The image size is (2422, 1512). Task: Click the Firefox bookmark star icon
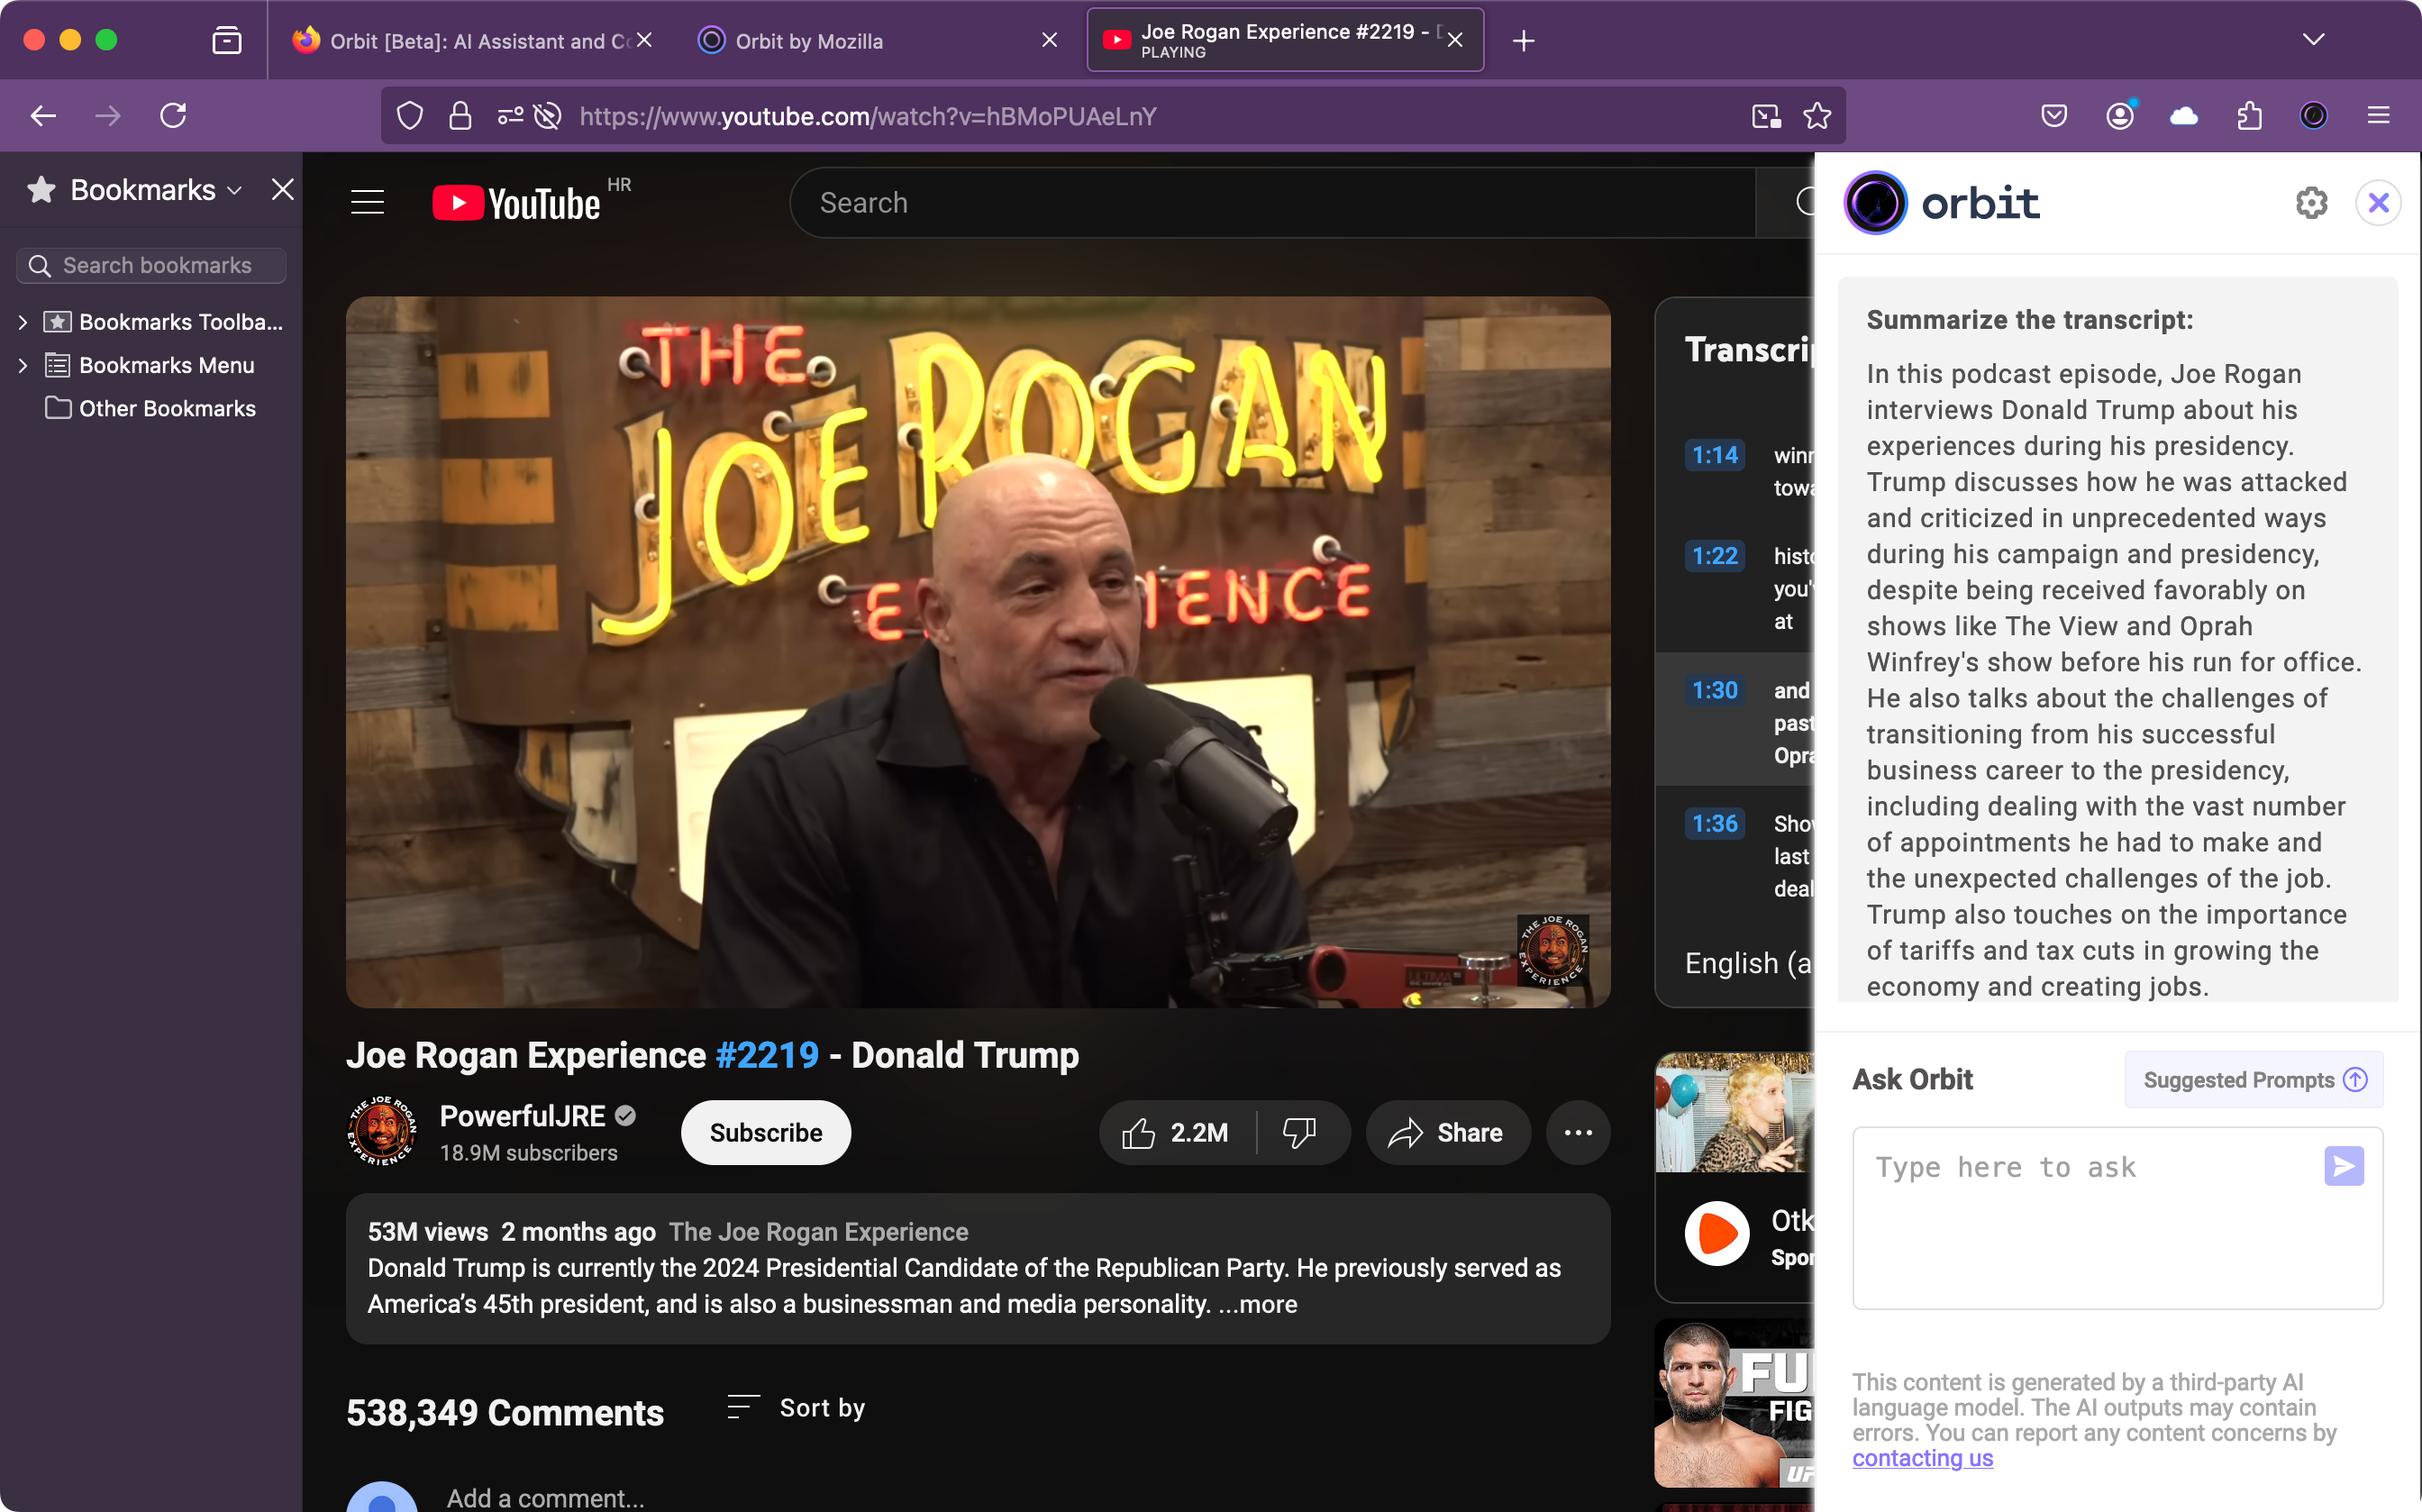click(x=1816, y=117)
